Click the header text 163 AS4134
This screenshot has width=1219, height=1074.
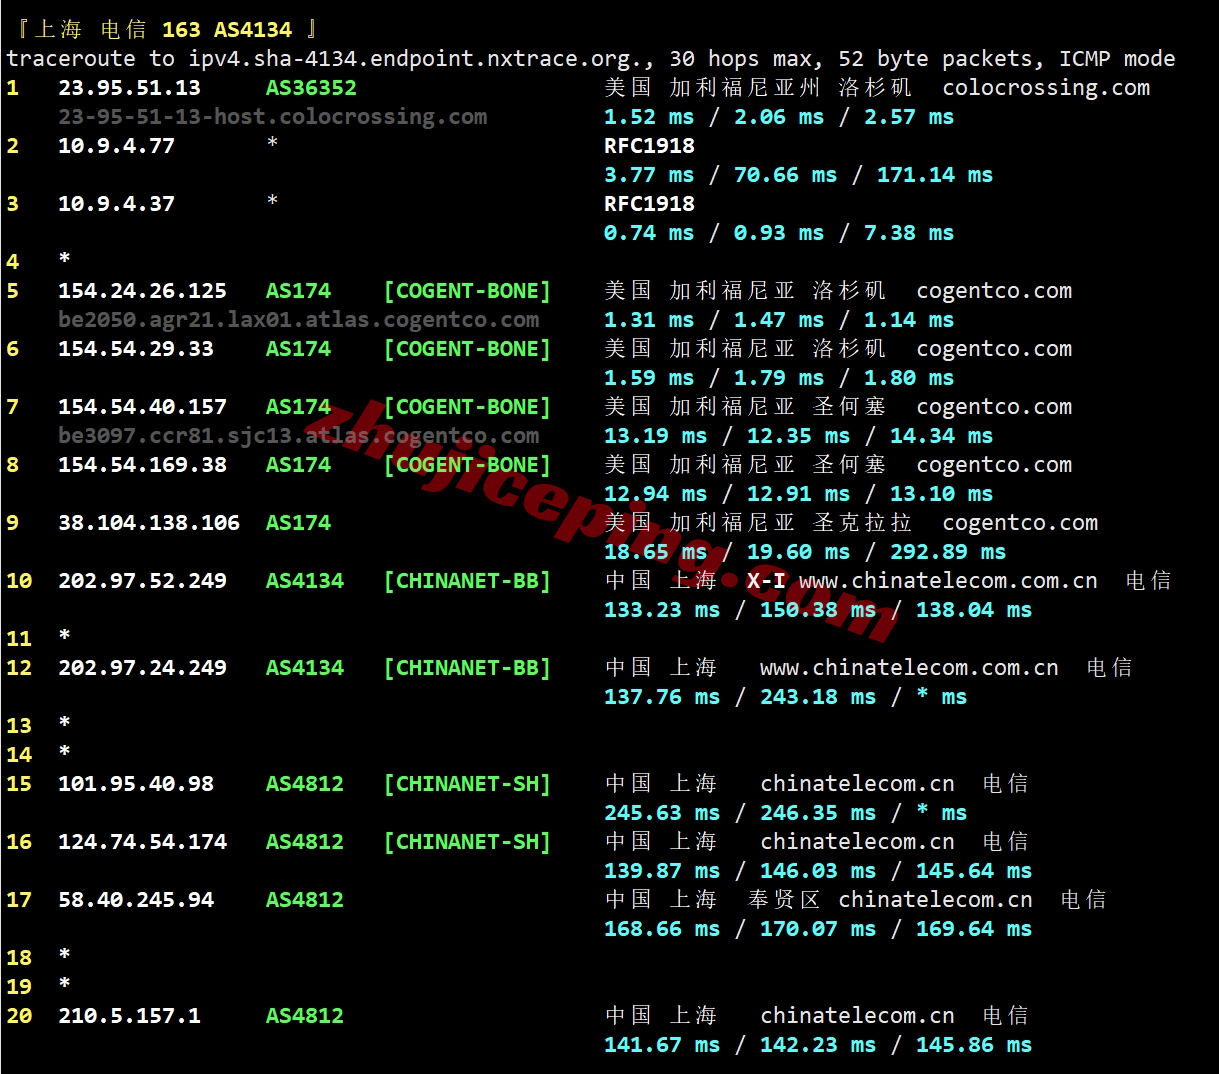(227, 30)
